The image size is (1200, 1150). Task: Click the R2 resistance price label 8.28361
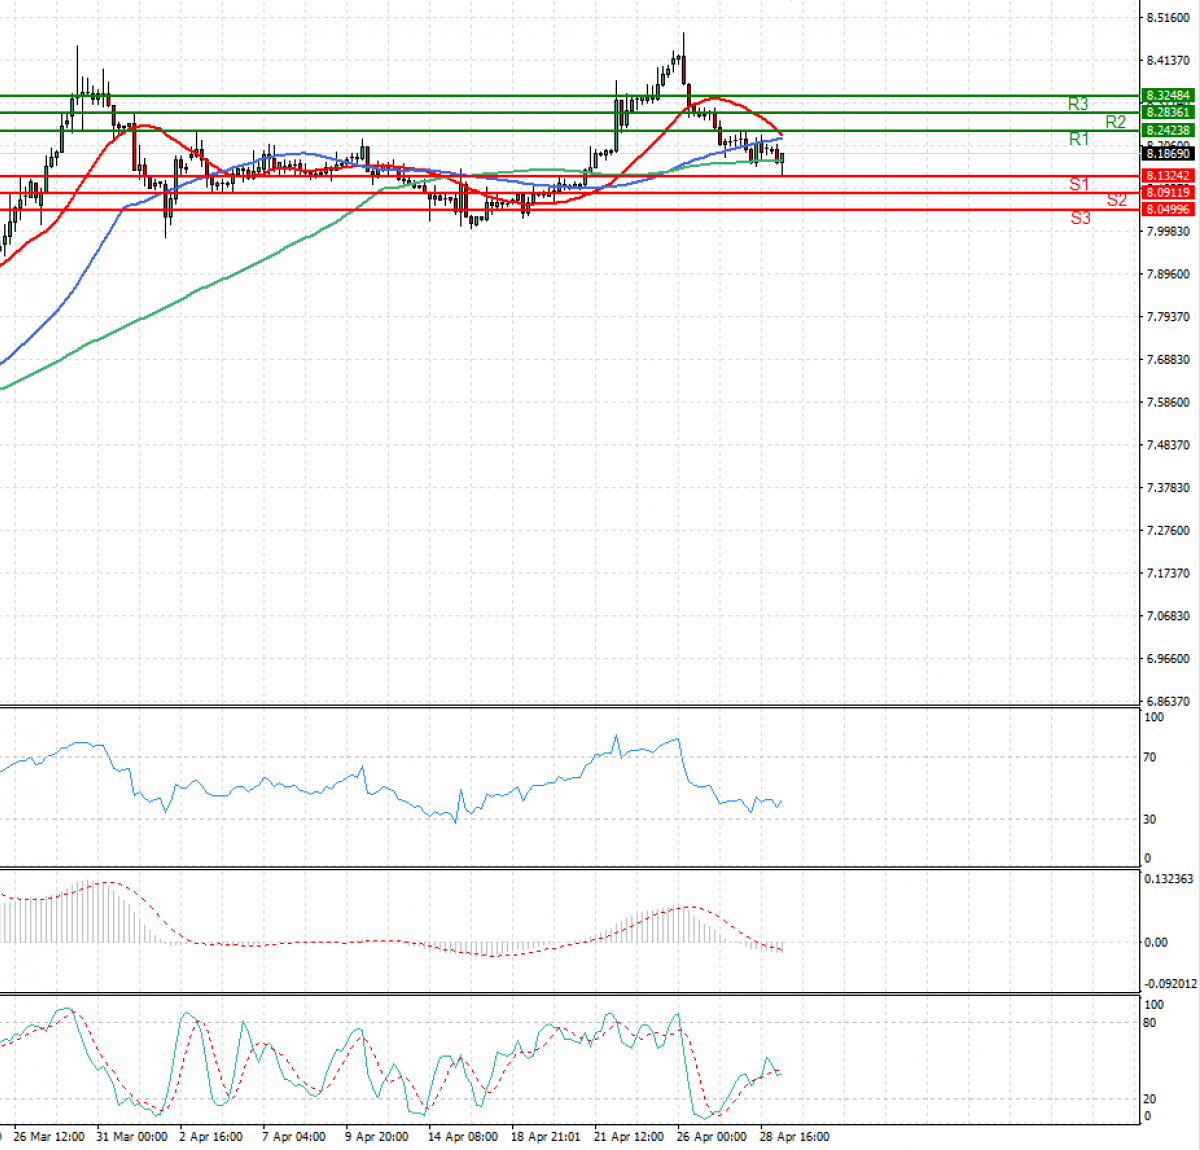[1167, 113]
